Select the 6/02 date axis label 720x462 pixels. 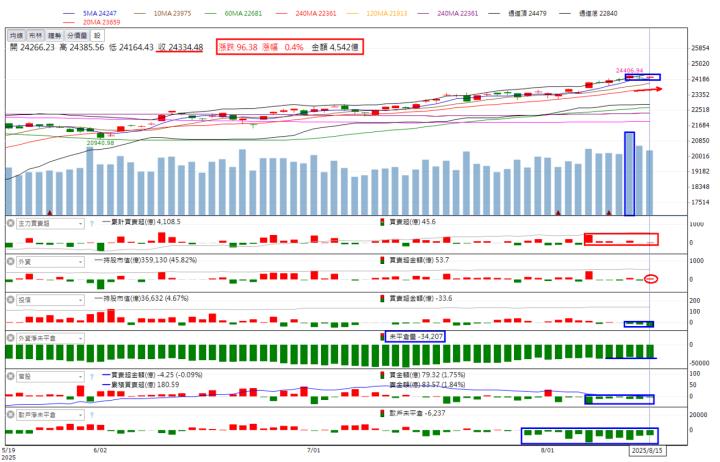point(100,450)
